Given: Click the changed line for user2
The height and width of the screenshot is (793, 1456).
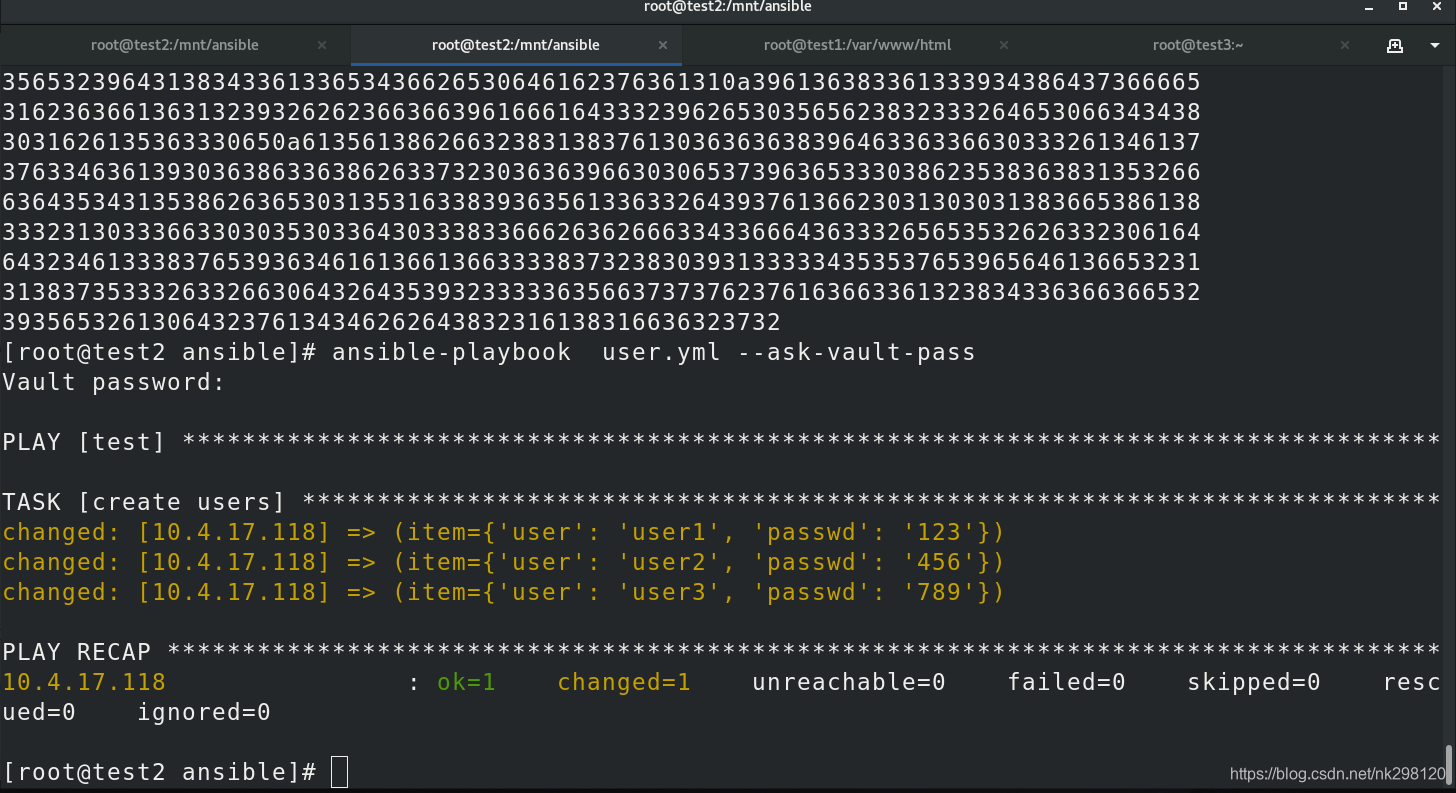Looking at the screenshot, I should pyautogui.click(x=503, y=562).
